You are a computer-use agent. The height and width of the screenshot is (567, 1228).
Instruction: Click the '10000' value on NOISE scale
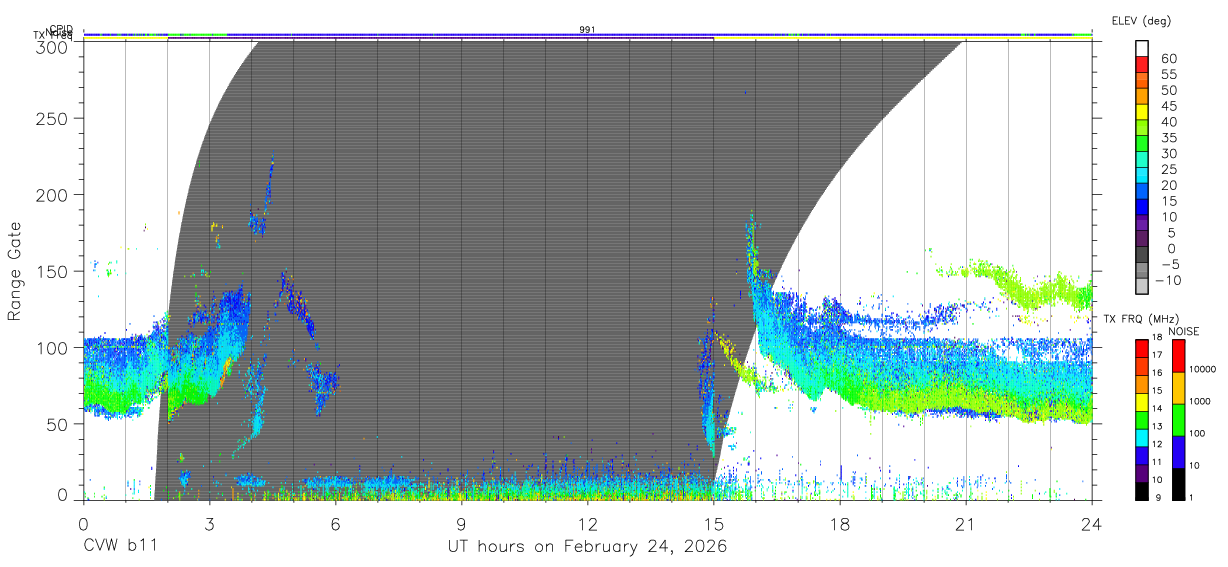1203,369
